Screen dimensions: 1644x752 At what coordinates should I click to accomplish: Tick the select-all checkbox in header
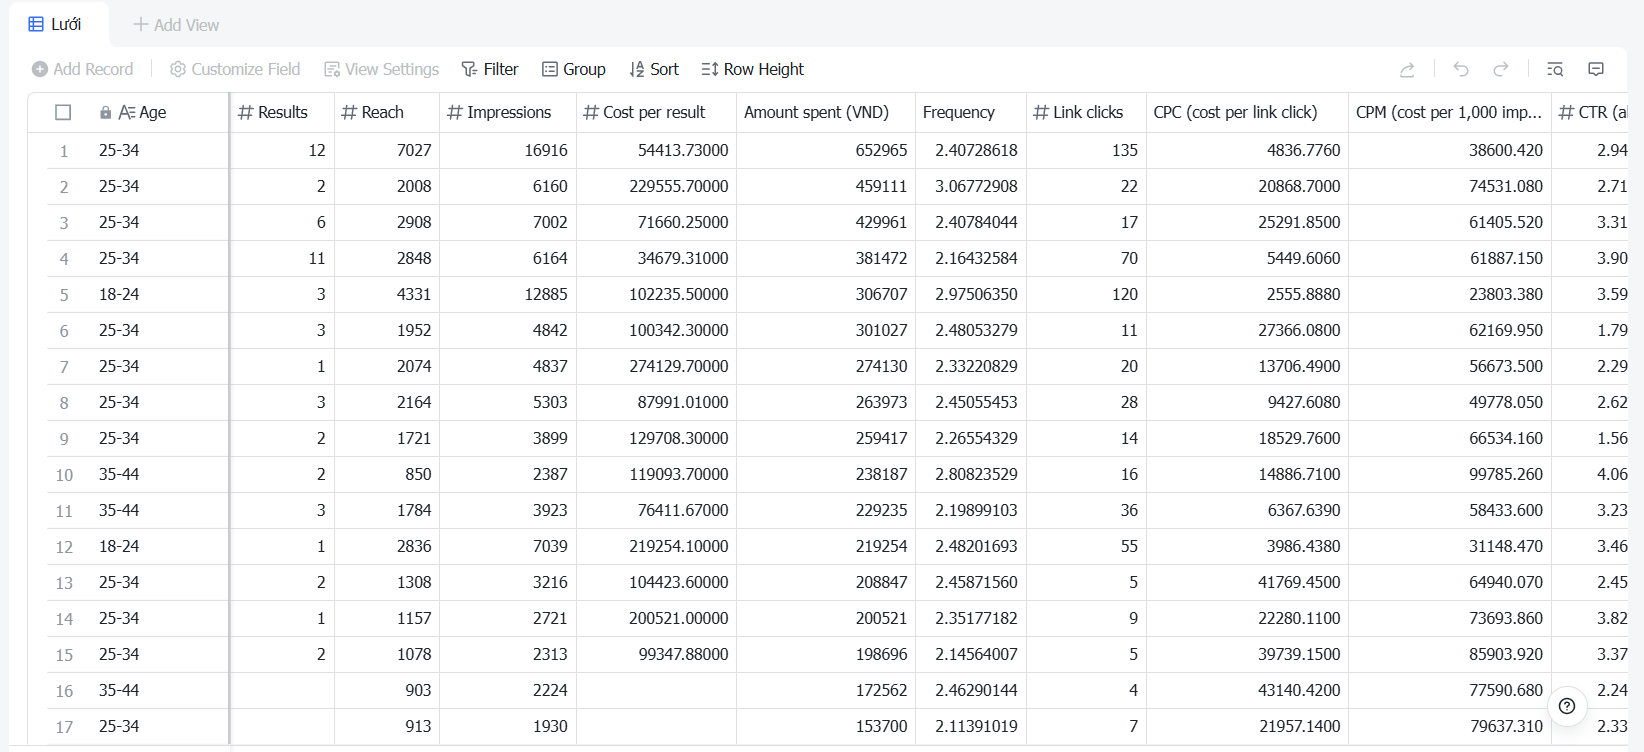63,112
